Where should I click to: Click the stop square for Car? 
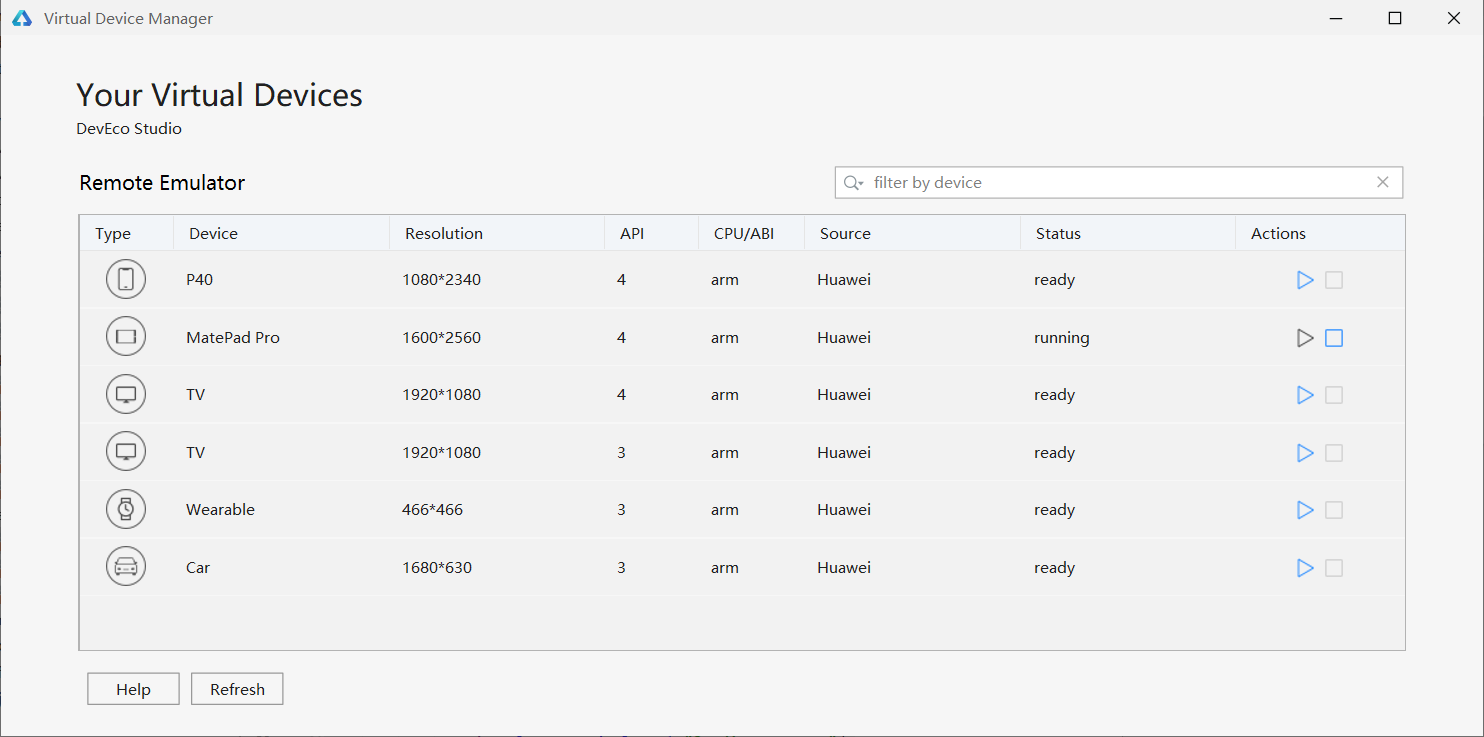click(x=1334, y=568)
